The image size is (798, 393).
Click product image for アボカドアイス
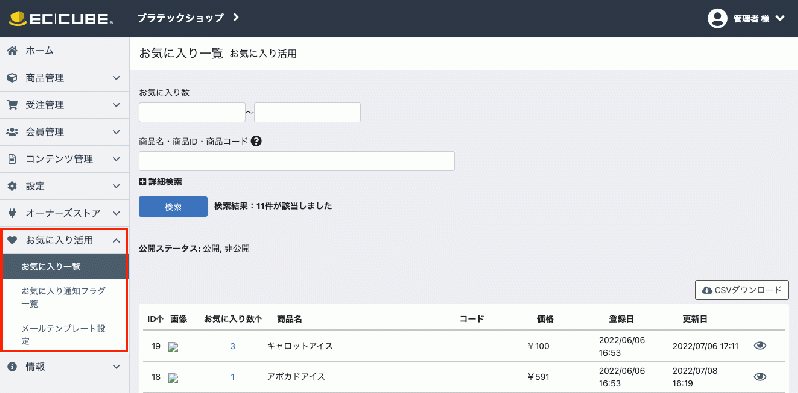174,378
